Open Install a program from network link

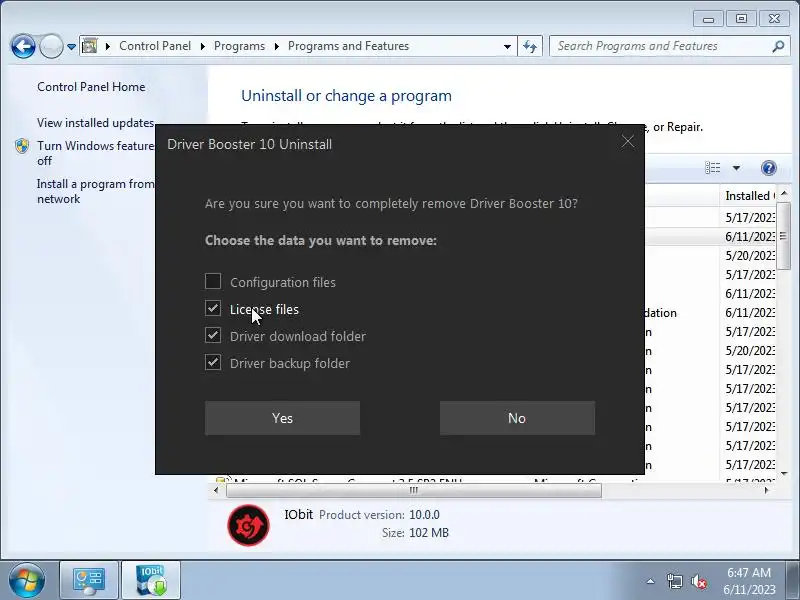point(95,191)
